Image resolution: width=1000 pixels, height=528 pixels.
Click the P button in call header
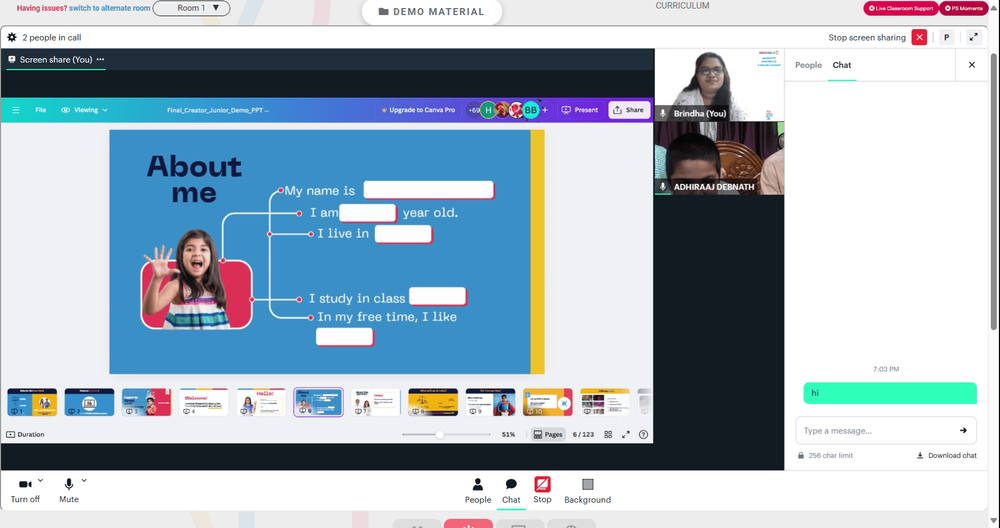click(x=946, y=38)
